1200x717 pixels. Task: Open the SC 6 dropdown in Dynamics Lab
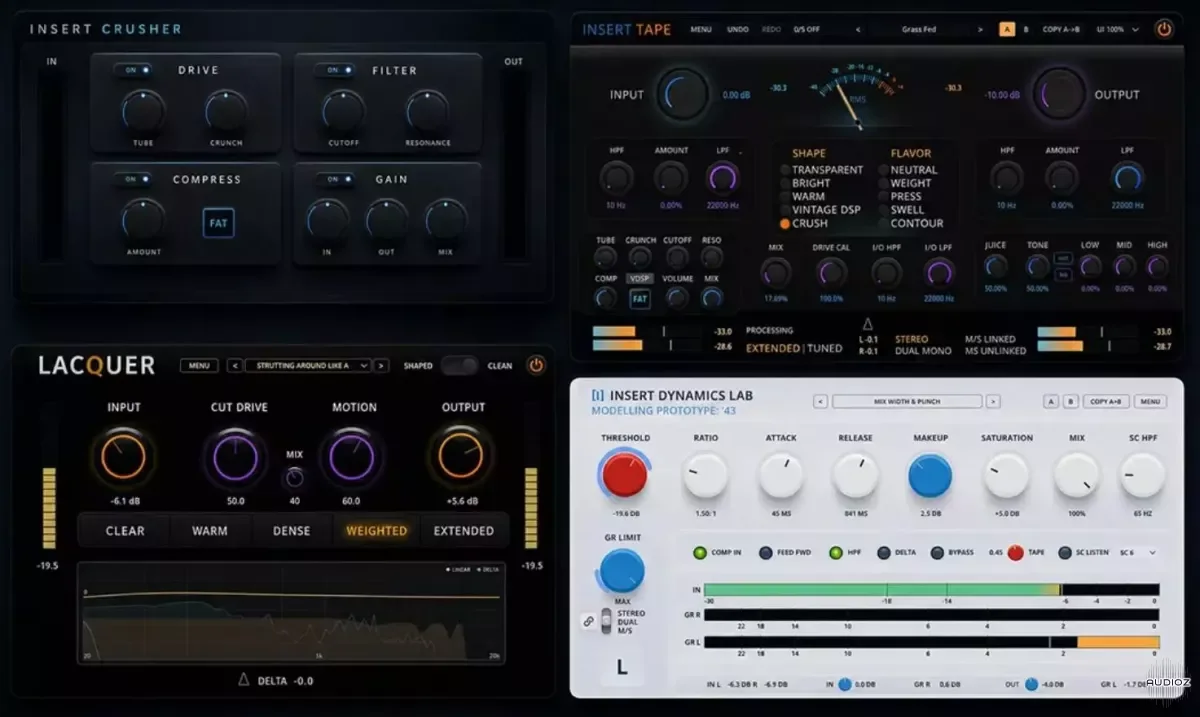1138,552
